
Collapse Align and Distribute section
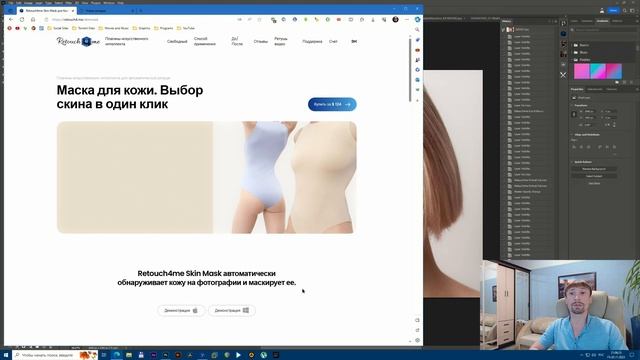(572, 135)
